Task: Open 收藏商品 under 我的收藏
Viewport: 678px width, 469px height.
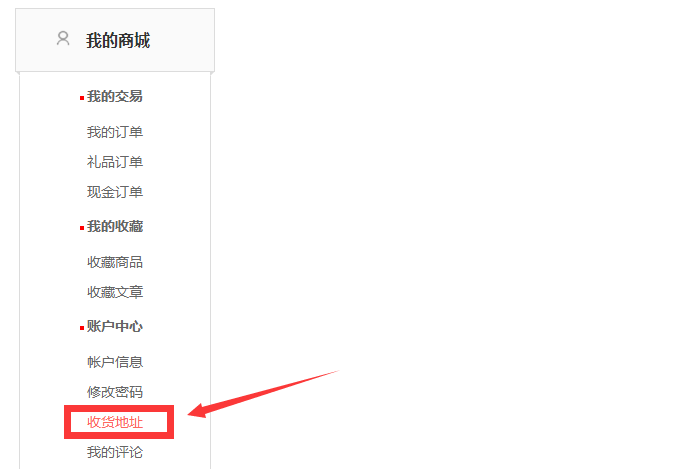Action: (x=115, y=262)
